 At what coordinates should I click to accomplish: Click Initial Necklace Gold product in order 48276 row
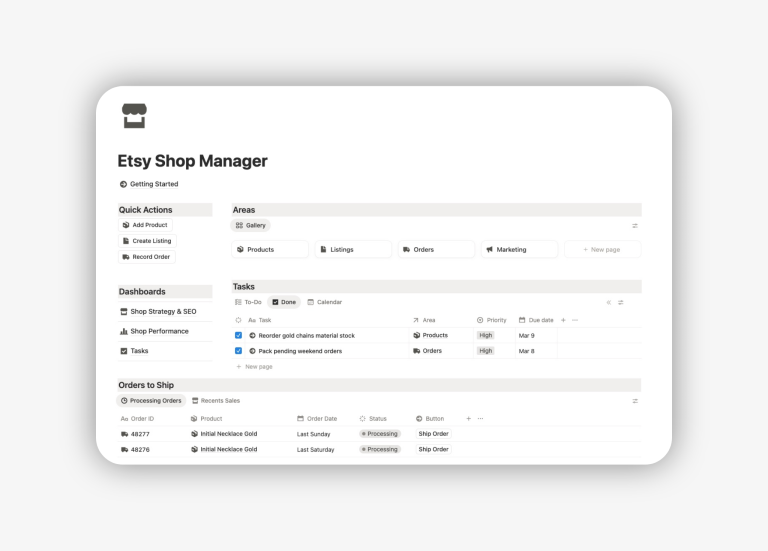[x=224, y=450]
